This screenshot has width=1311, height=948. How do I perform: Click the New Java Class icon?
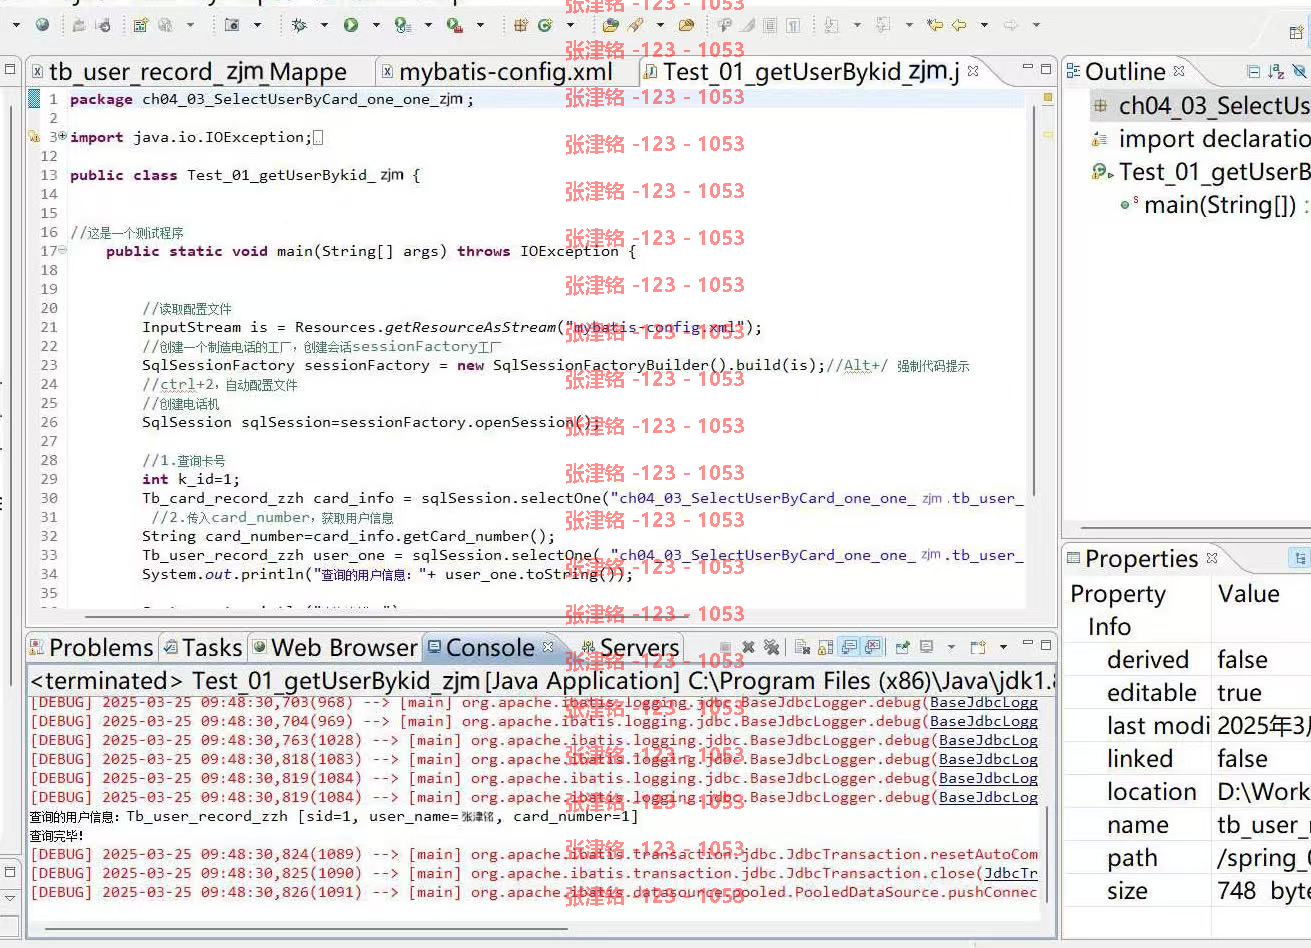click(x=545, y=25)
